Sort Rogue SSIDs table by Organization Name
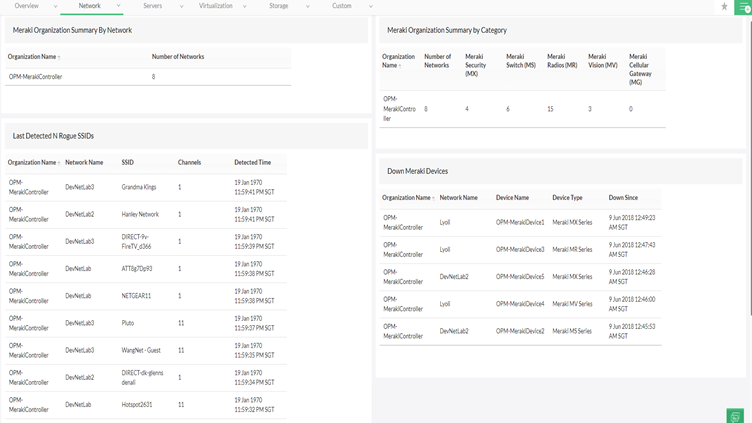The width and height of the screenshot is (752, 423). [33, 162]
